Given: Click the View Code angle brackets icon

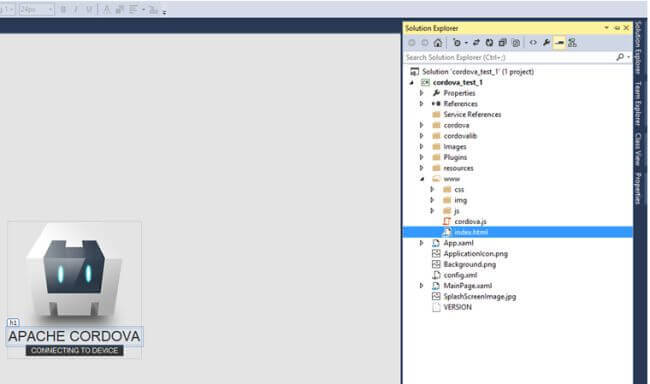Looking at the screenshot, I should pyautogui.click(x=533, y=43).
